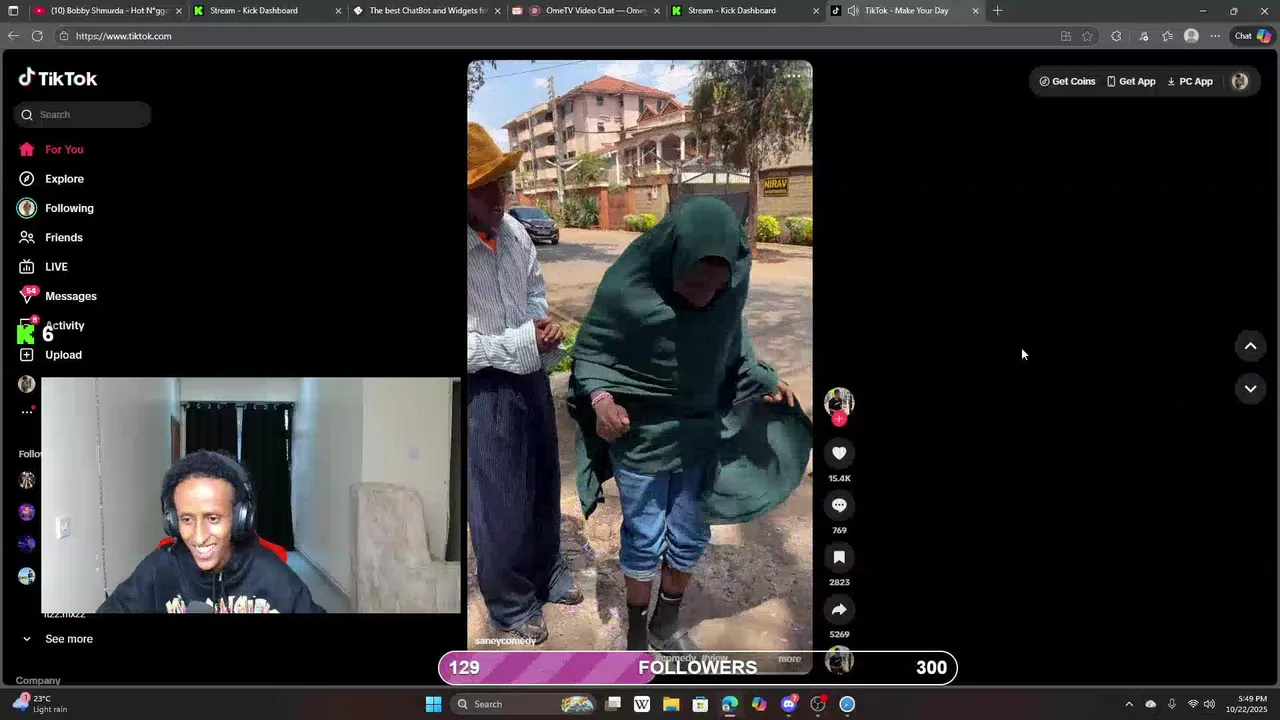Screen dimensions: 1280x720
Task: Open the creator's avatar beside the video
Action: point(839,401)
